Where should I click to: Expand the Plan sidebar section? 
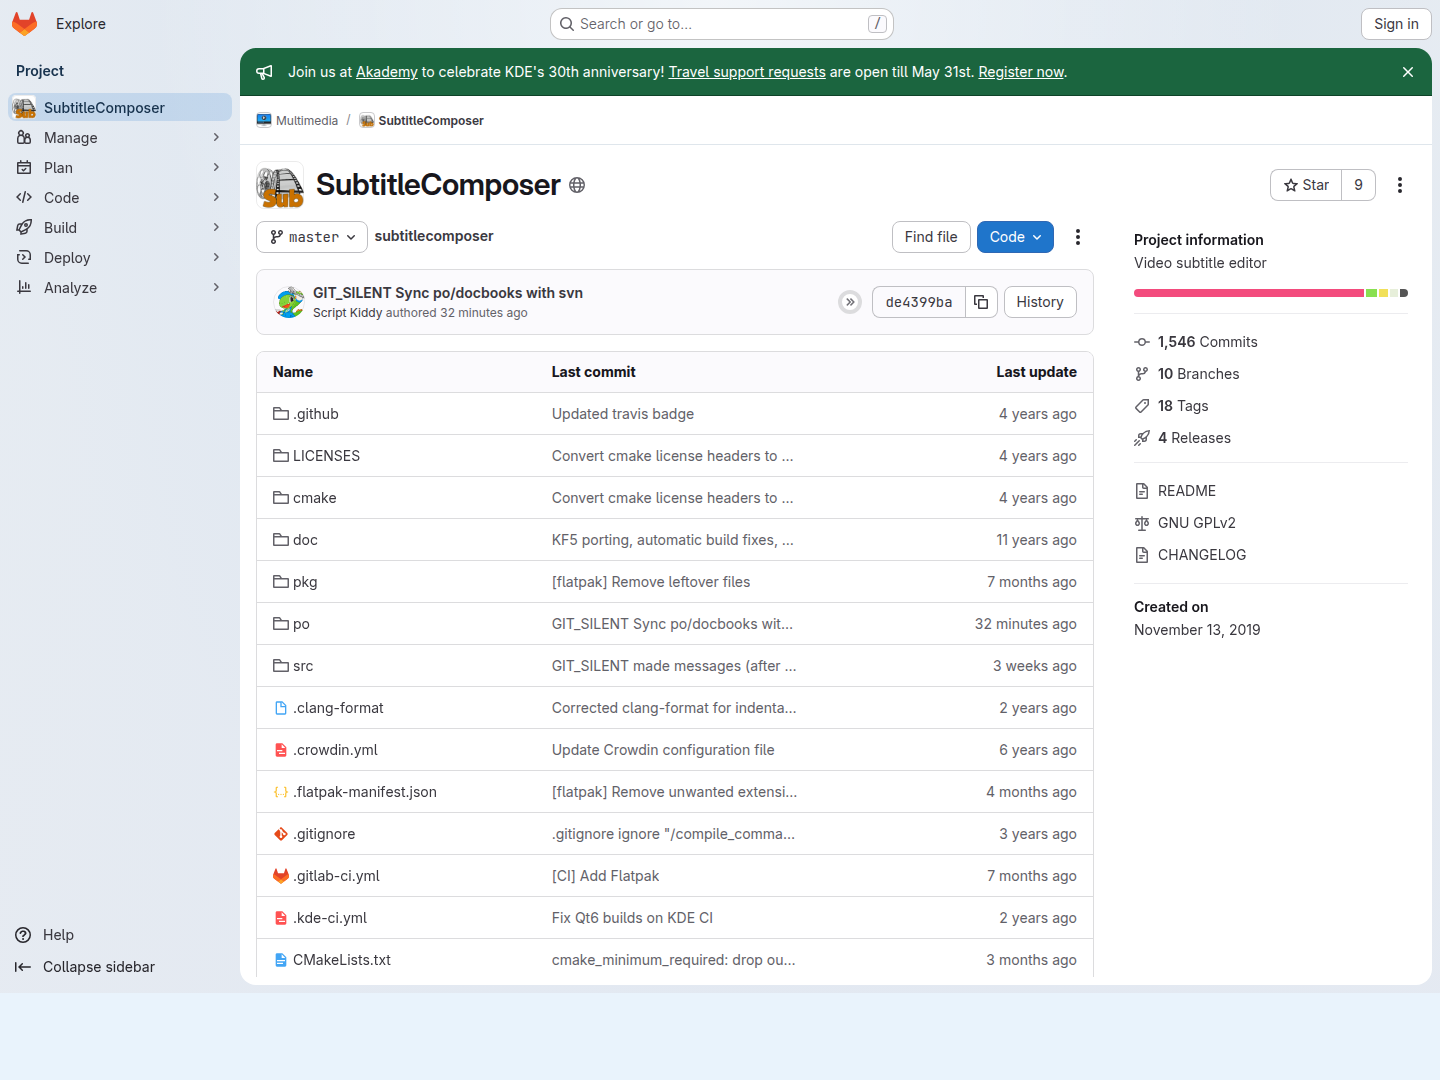pos(120,168)
